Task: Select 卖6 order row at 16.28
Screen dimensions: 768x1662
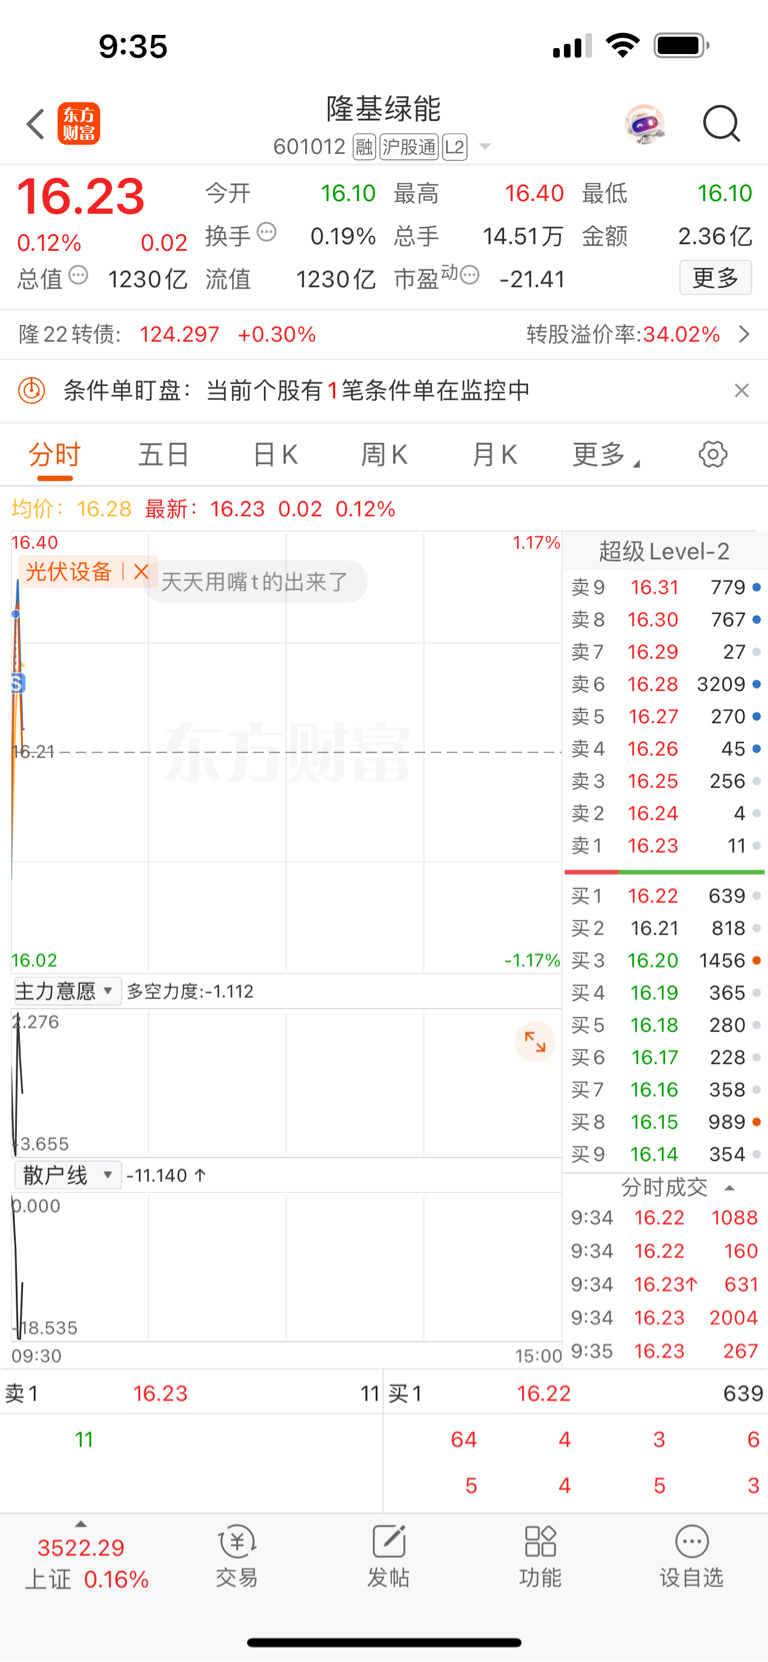Action: pos(664,684)
